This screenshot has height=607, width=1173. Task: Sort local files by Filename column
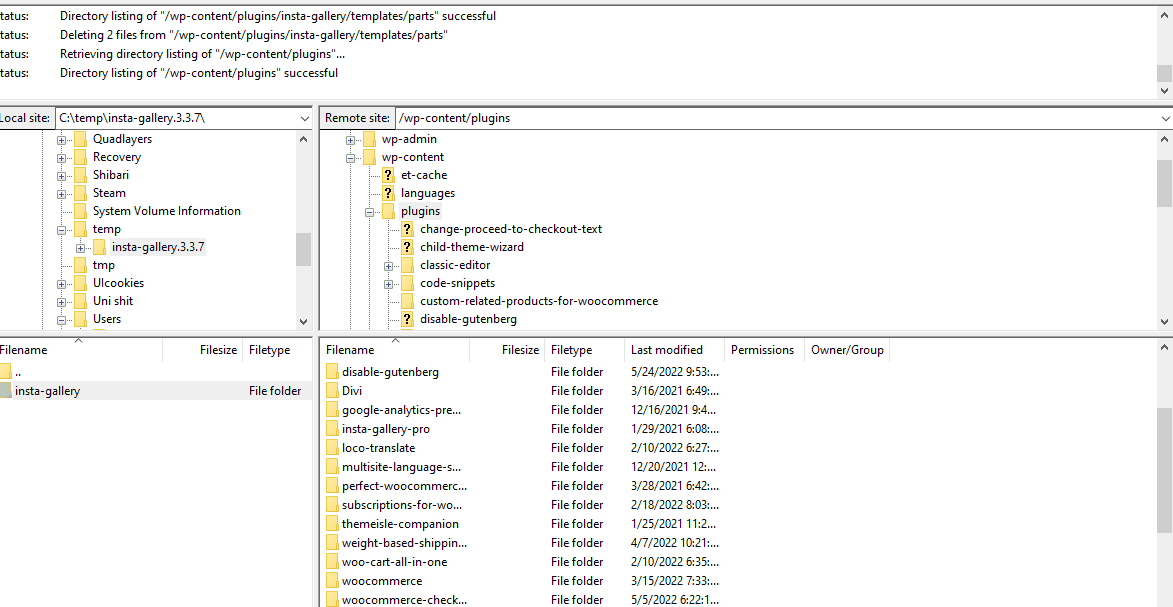pyautogui.click(x=80, y=350)
